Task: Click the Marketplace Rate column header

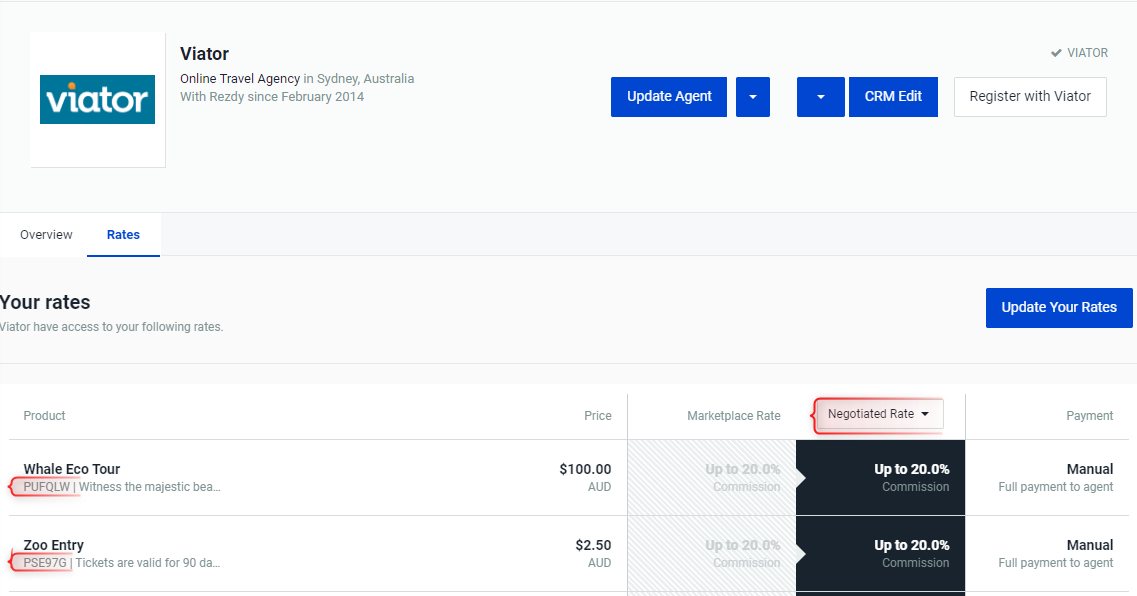Action: (x=734, y=415)
